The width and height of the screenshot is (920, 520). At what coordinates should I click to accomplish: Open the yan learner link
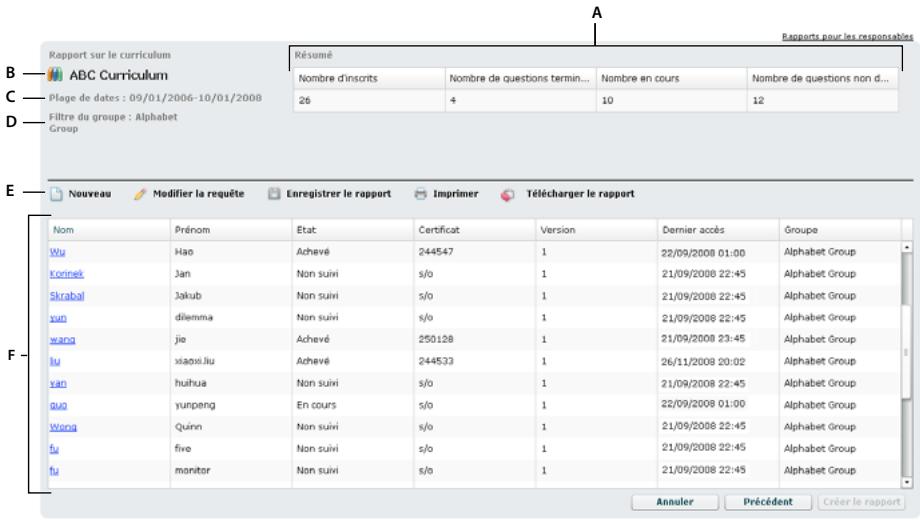pyautogui.click(x=58, y=383)
